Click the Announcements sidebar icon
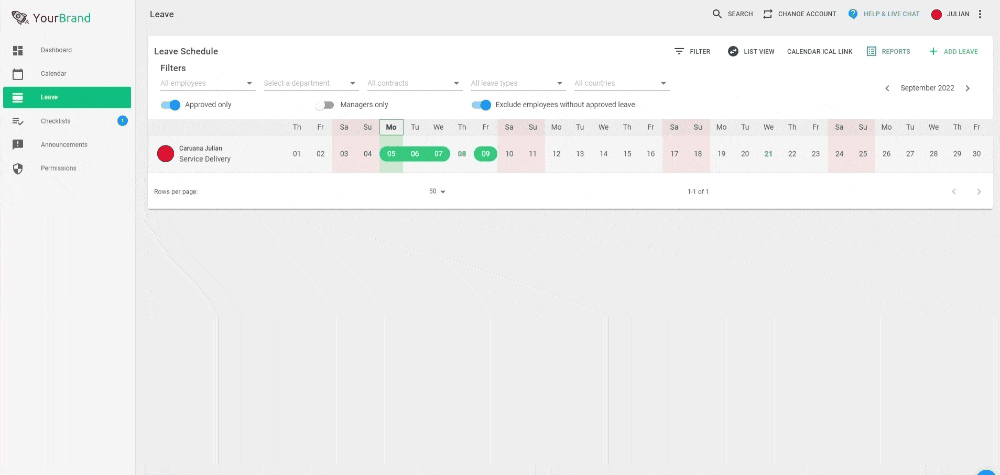Image resolution: width=1000 pixels, height=475 pixels. coord(18,145)
